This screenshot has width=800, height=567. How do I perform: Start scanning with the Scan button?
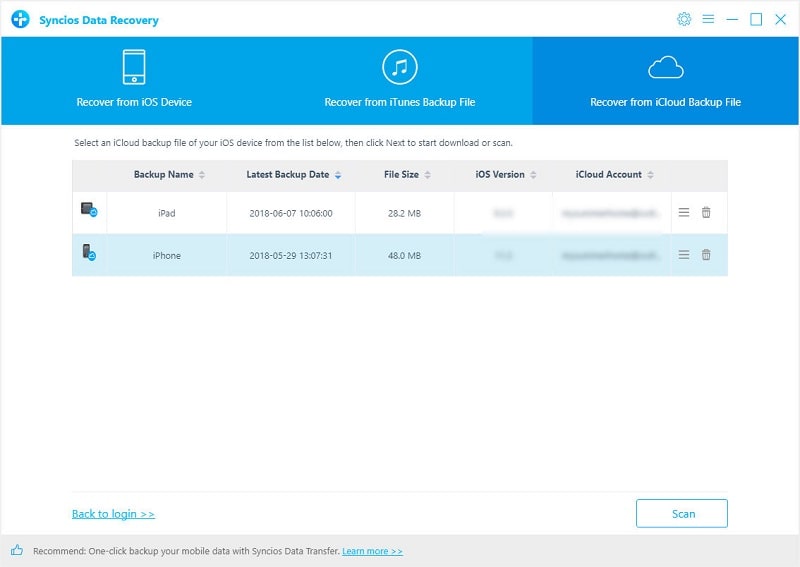point(682,513)
